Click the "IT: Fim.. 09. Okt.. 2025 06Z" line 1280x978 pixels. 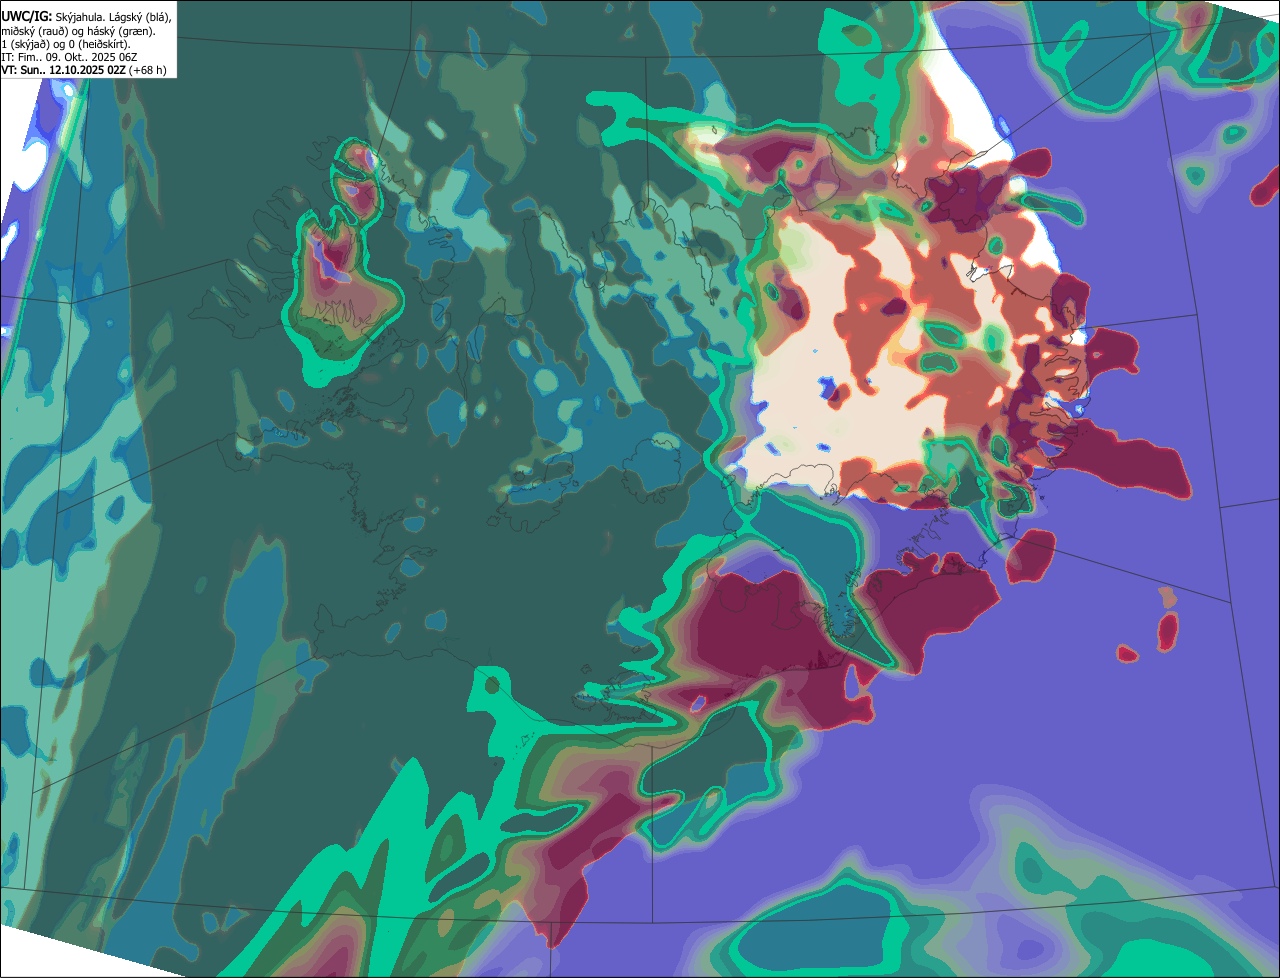[x=70, y=57]
